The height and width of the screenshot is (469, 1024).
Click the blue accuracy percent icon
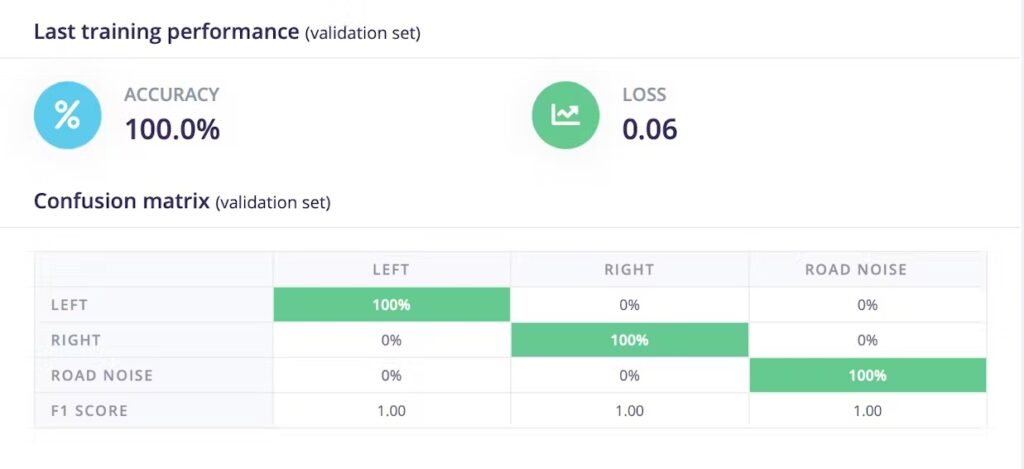67,115
